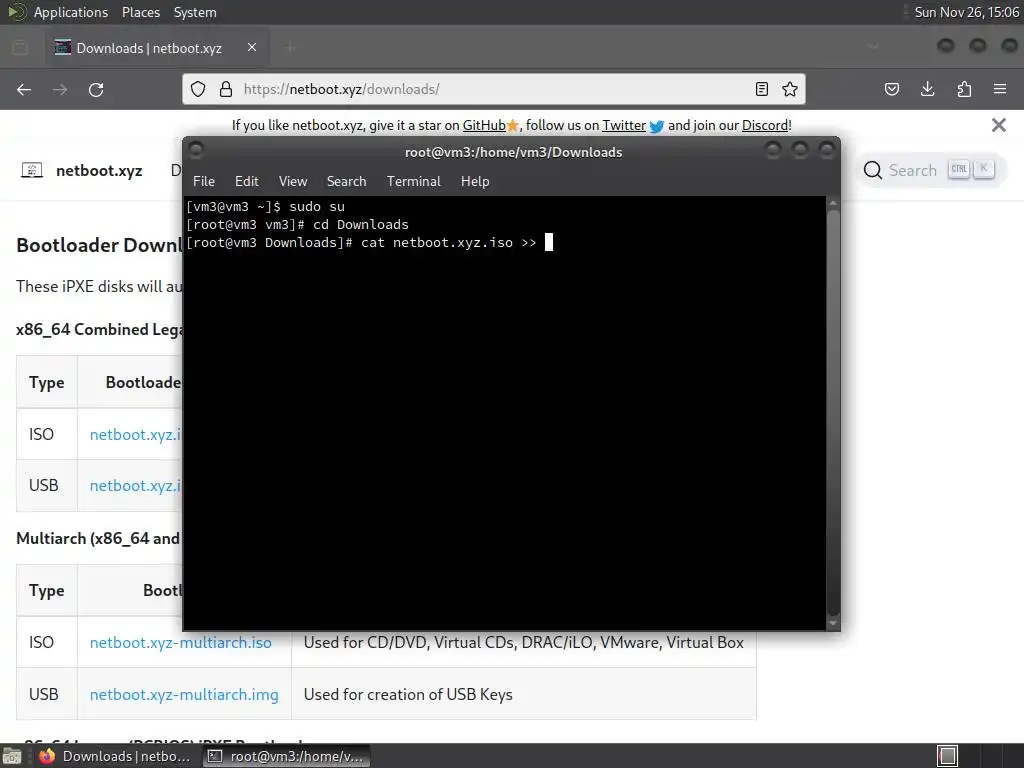Screen dimensions: 1024x768
Task: Click the multiarch table Type header
Action: click(x=46, y=590)
